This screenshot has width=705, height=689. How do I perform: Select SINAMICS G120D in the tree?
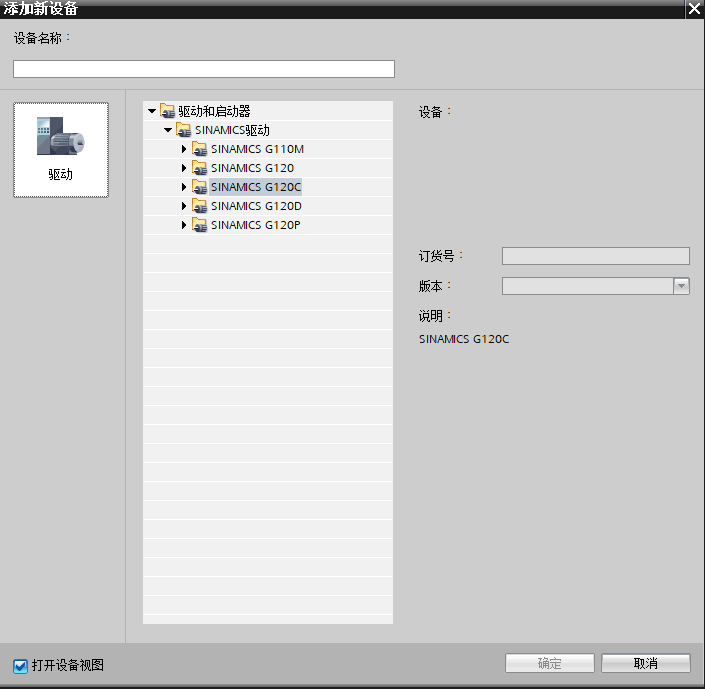coord(256,206)
